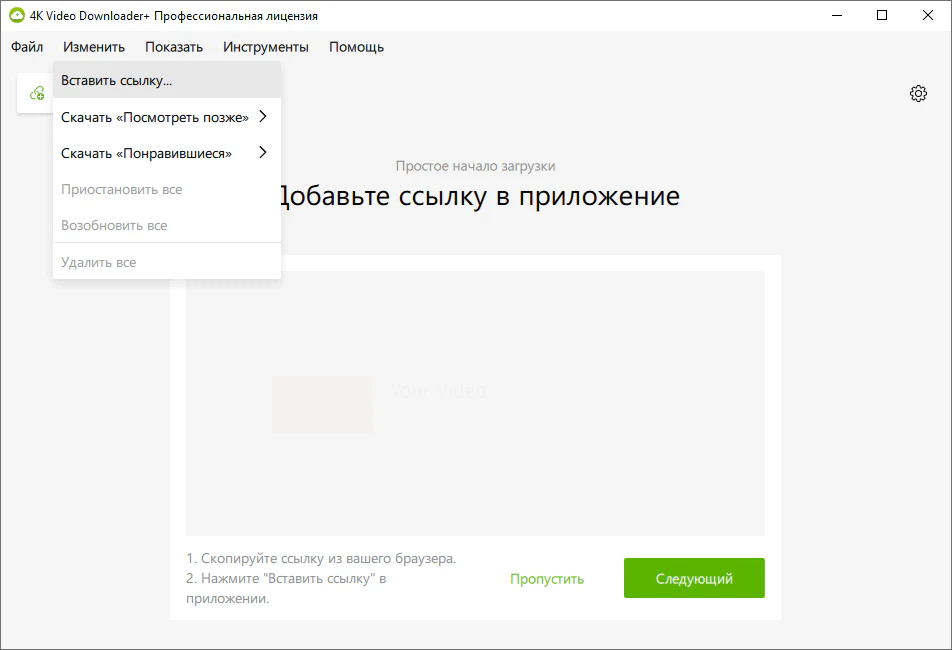
Task: Open the Файл menu
Action: 27,47
